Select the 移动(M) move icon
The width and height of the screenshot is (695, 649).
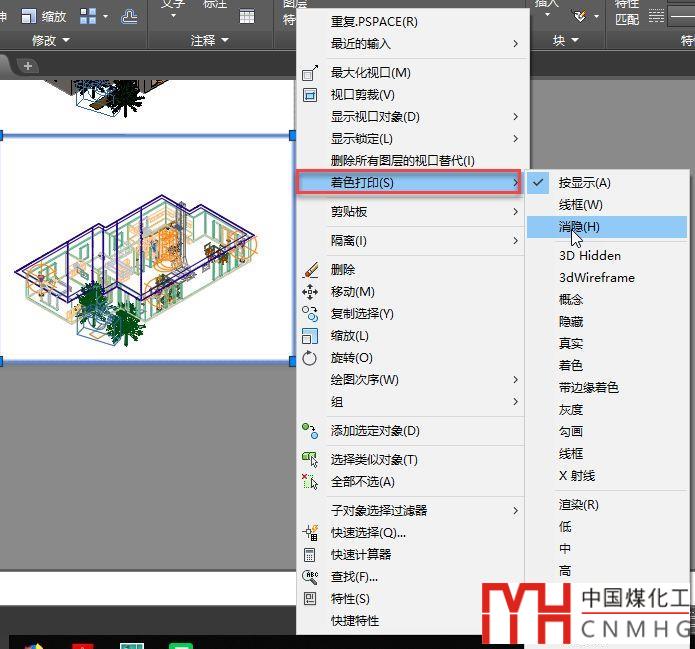click(310, 292)
